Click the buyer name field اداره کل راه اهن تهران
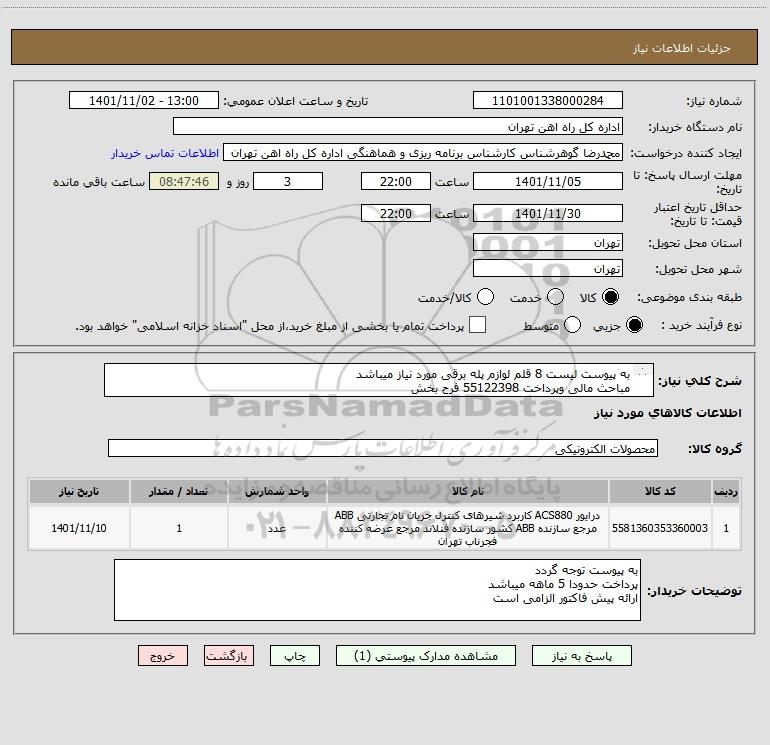Screen dimensions: 770x745 (x=398, y=127)
